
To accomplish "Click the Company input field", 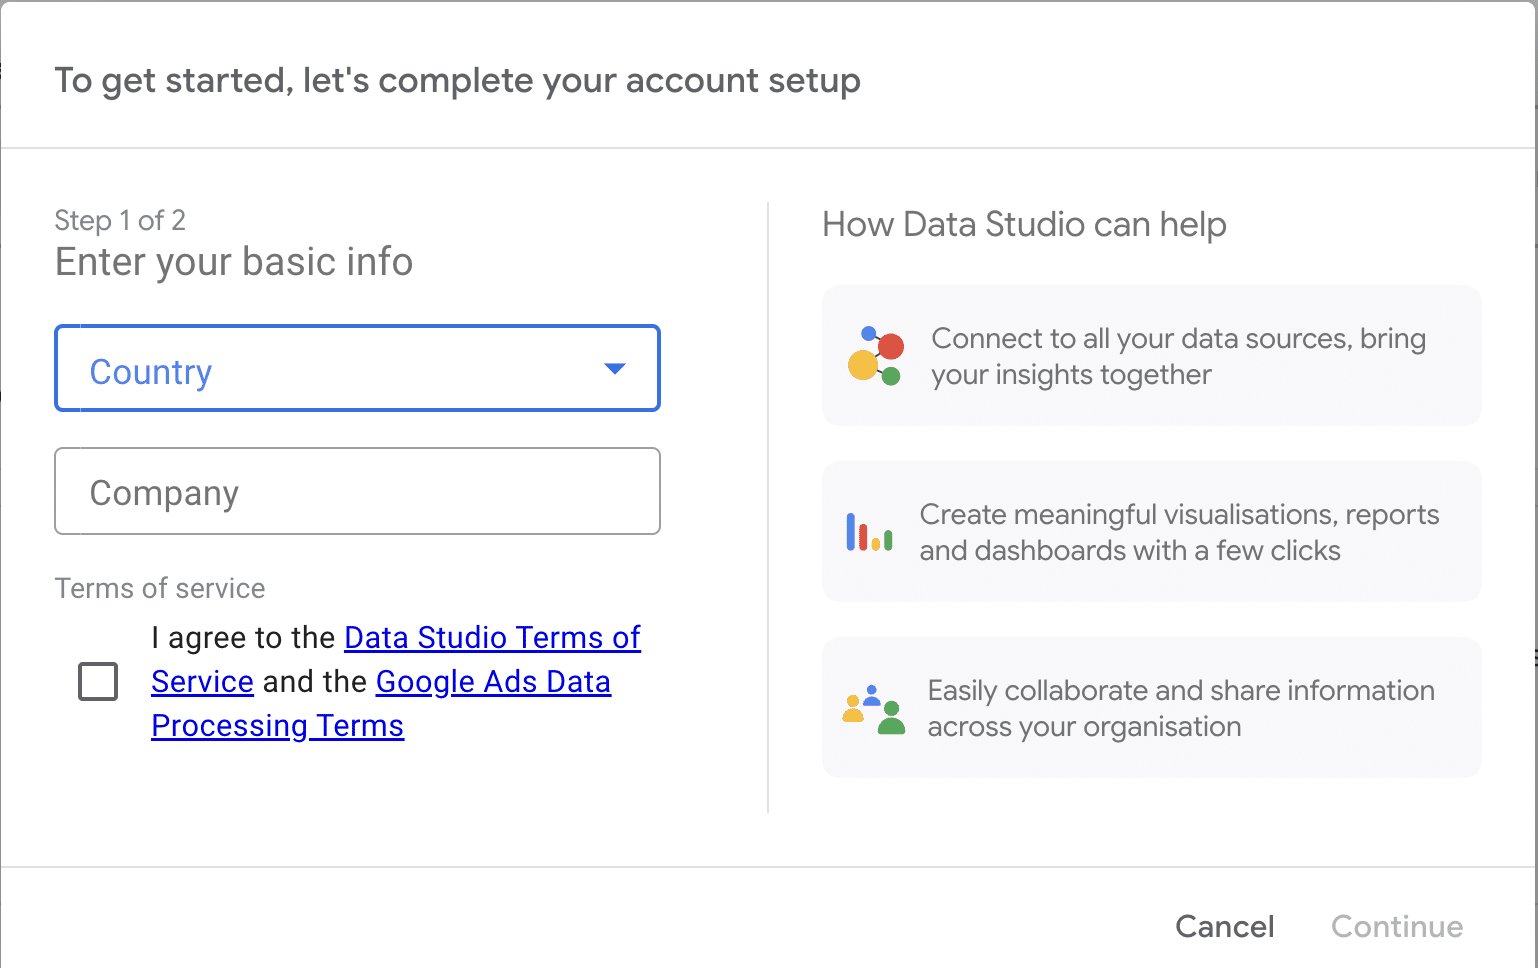I will tap(357, 491).
